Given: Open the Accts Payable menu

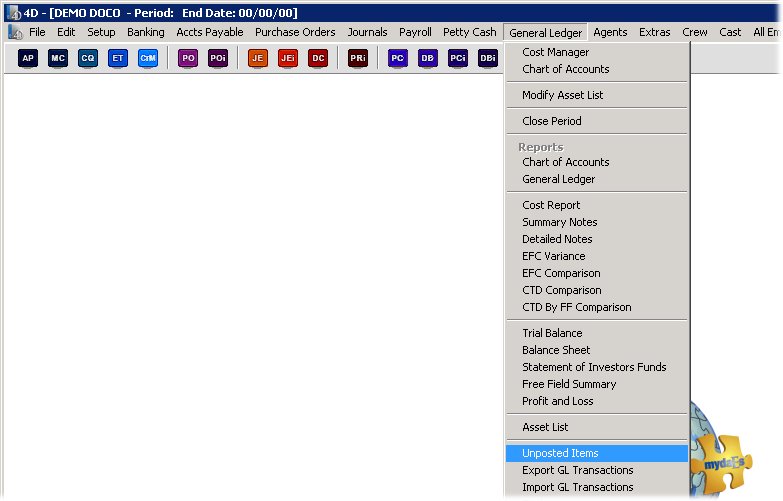Looking at the screenshot, I should click(210, 32).
